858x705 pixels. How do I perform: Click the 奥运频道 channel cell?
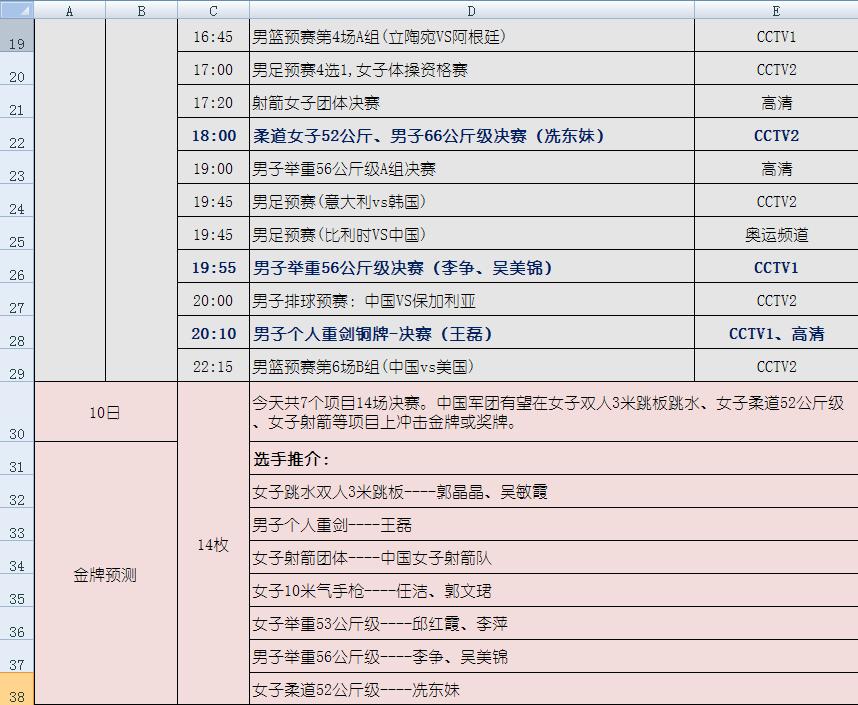[x=776, y=235]
